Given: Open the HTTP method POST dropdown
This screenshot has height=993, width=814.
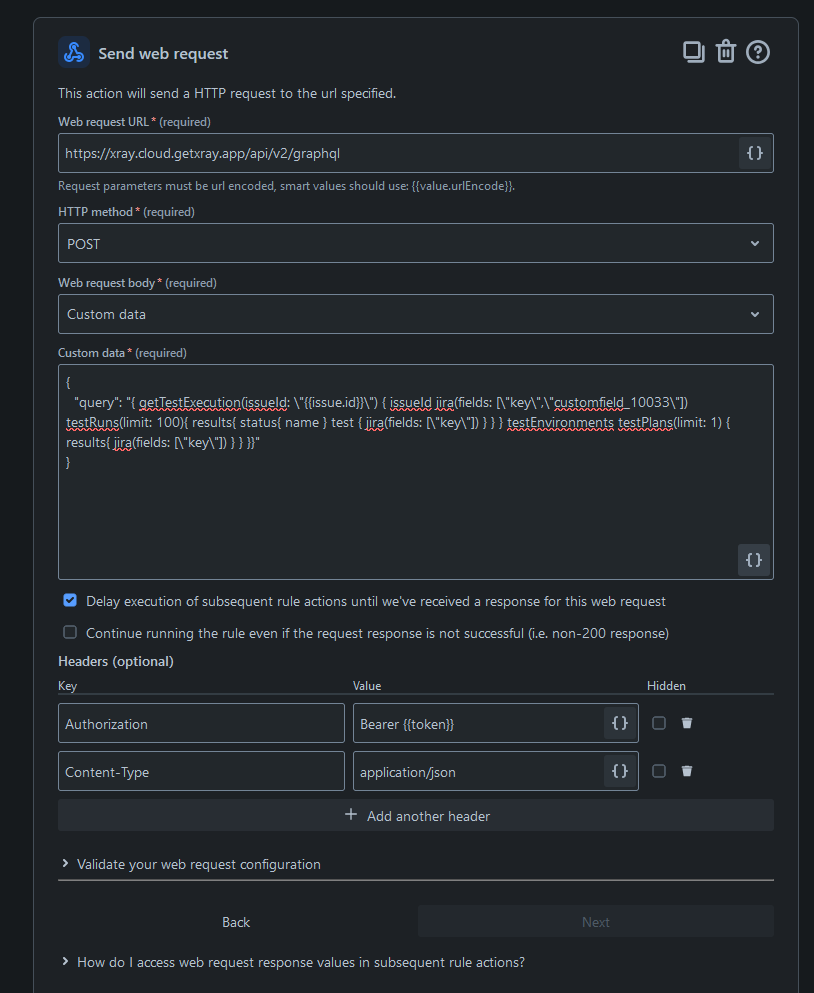Looking at the screenshot, I should coord(416,243).
